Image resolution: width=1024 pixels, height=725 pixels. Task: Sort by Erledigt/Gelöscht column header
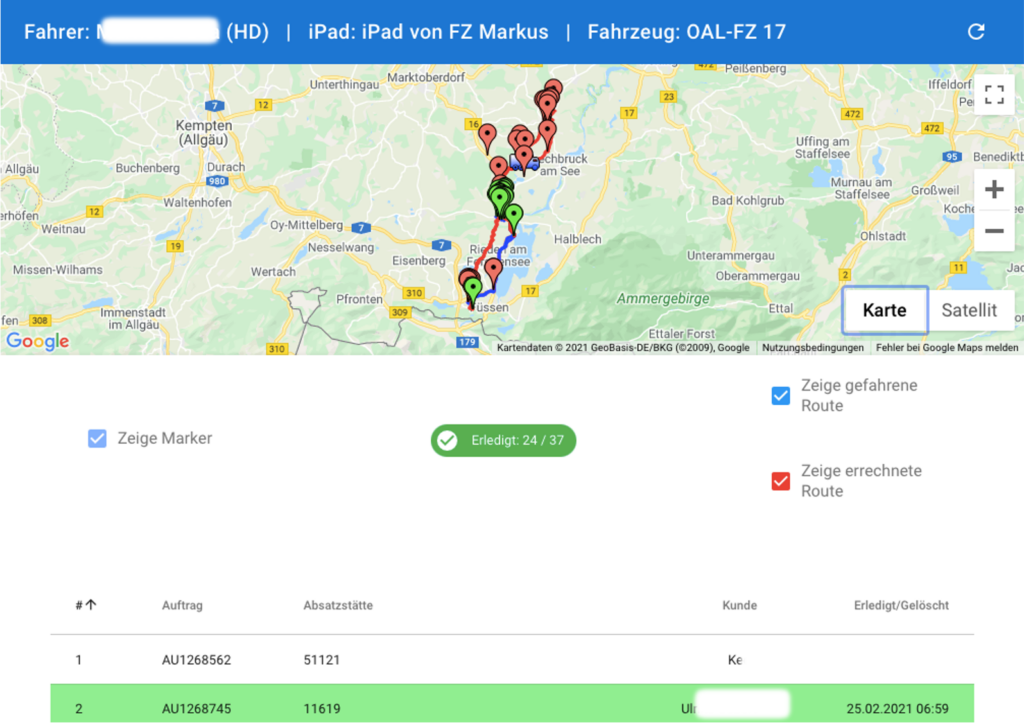[x=900, y=605]
